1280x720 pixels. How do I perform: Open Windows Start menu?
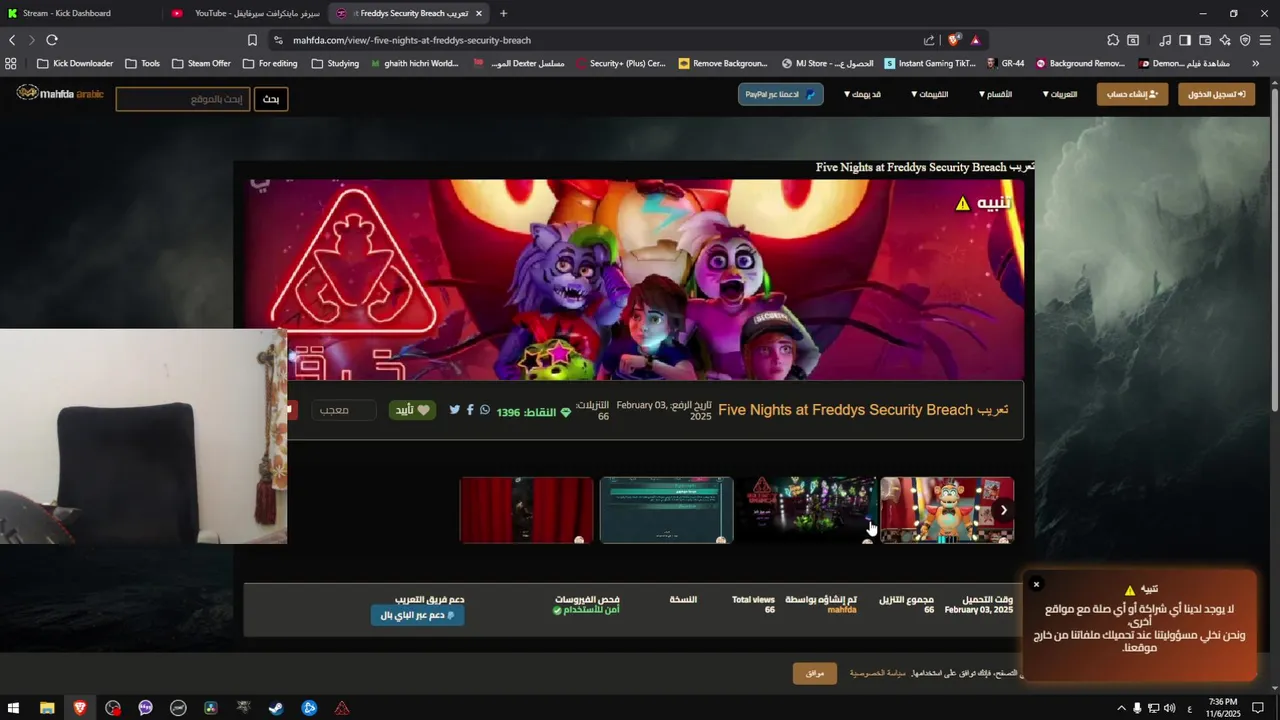tap(14, 708)
